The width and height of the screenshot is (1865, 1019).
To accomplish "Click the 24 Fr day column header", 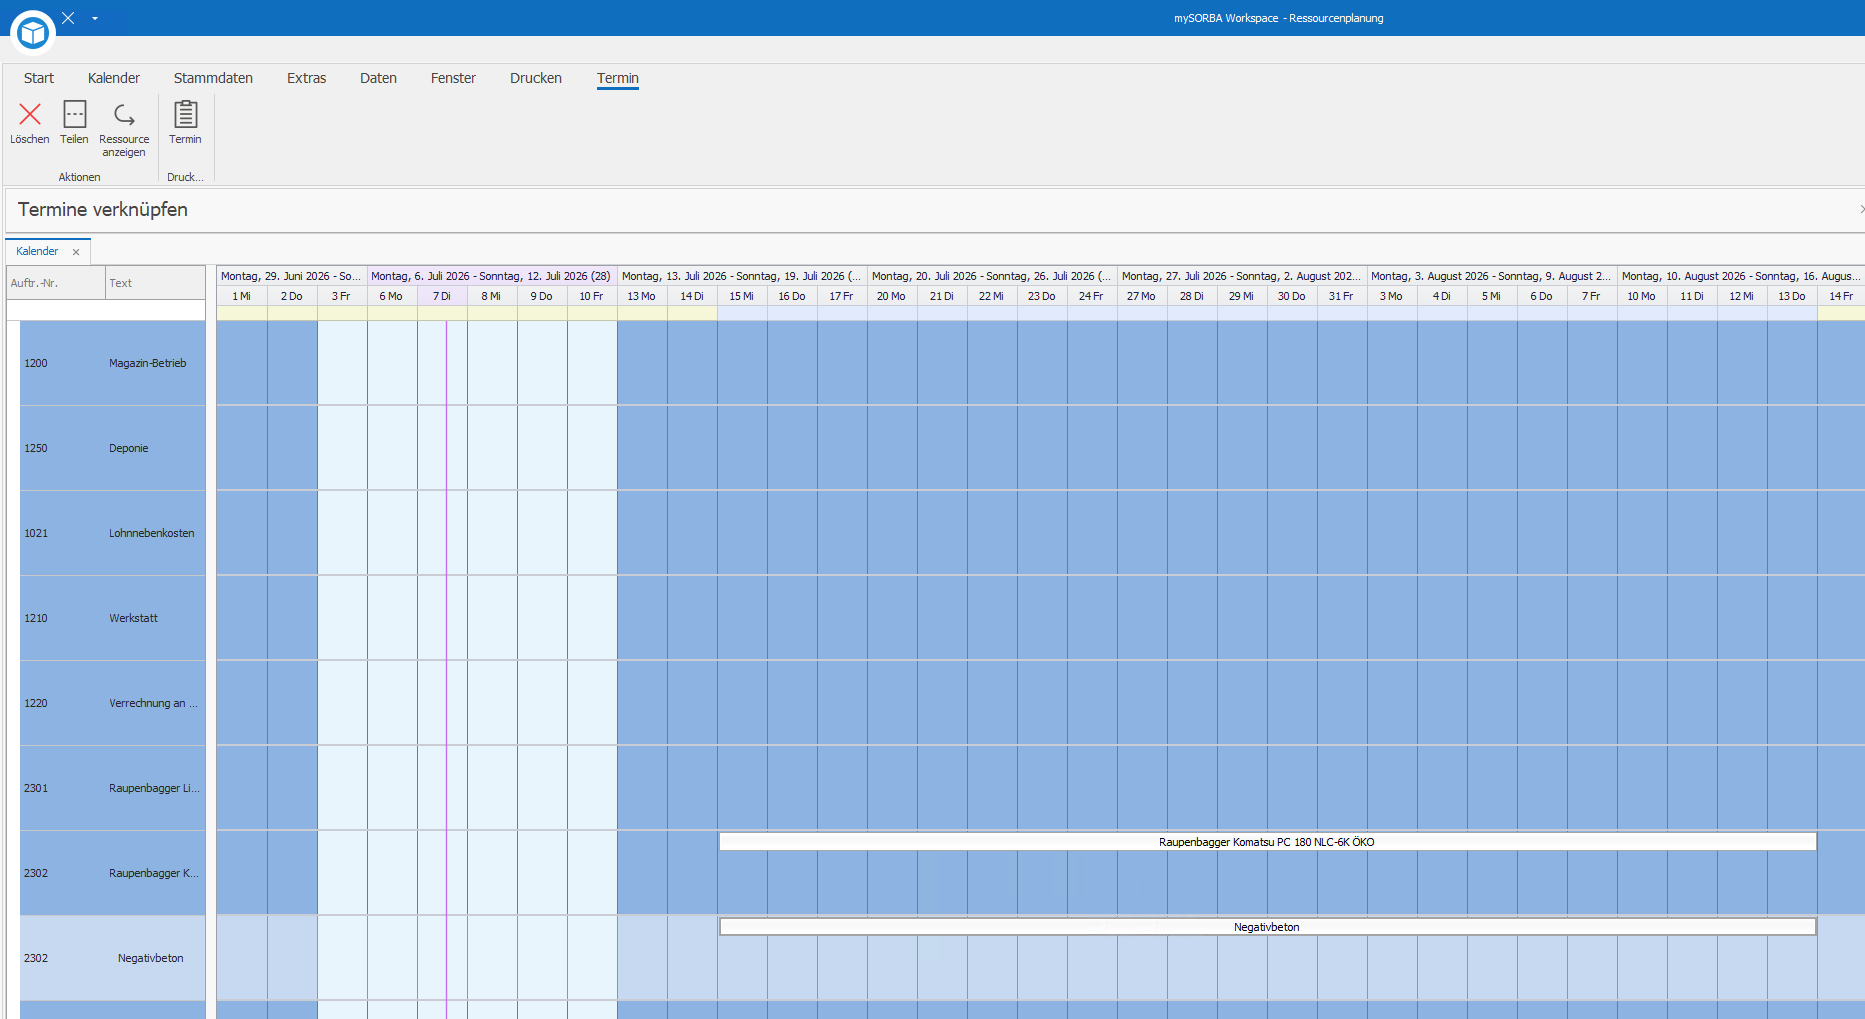I will pos(1092,296).
